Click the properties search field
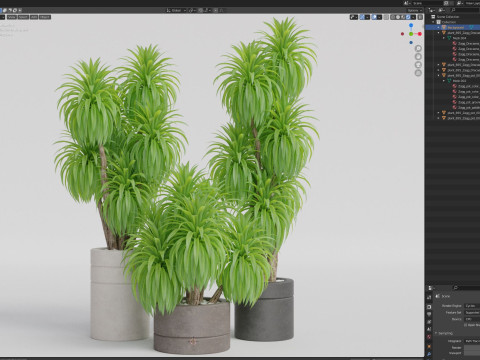 pyautogui.click(x=467, y=288)
